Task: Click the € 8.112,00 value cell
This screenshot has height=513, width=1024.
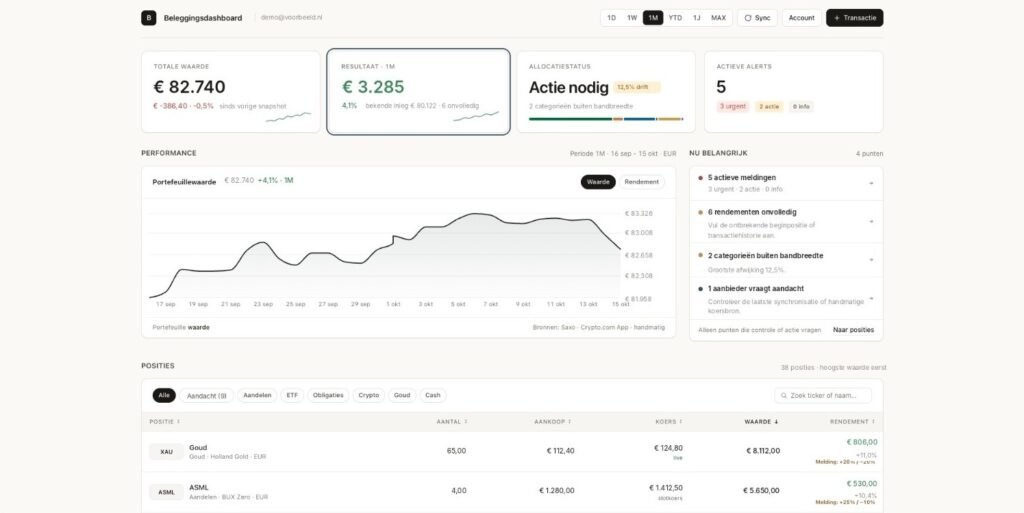Action: tap(763, 451)
